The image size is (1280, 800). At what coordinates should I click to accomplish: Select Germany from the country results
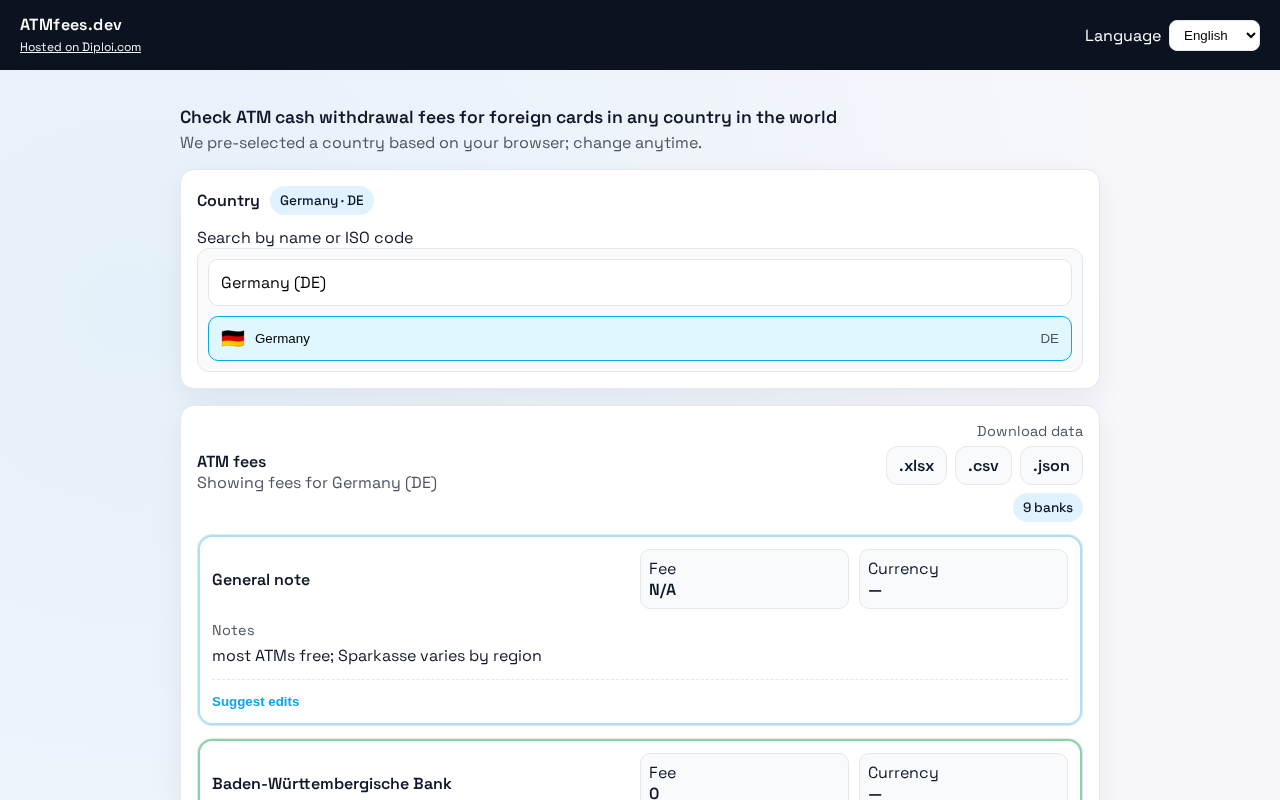[x=640, y=339]
